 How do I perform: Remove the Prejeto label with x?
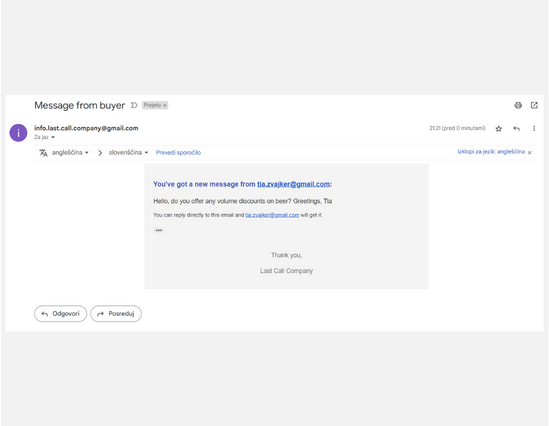(165, 105)
